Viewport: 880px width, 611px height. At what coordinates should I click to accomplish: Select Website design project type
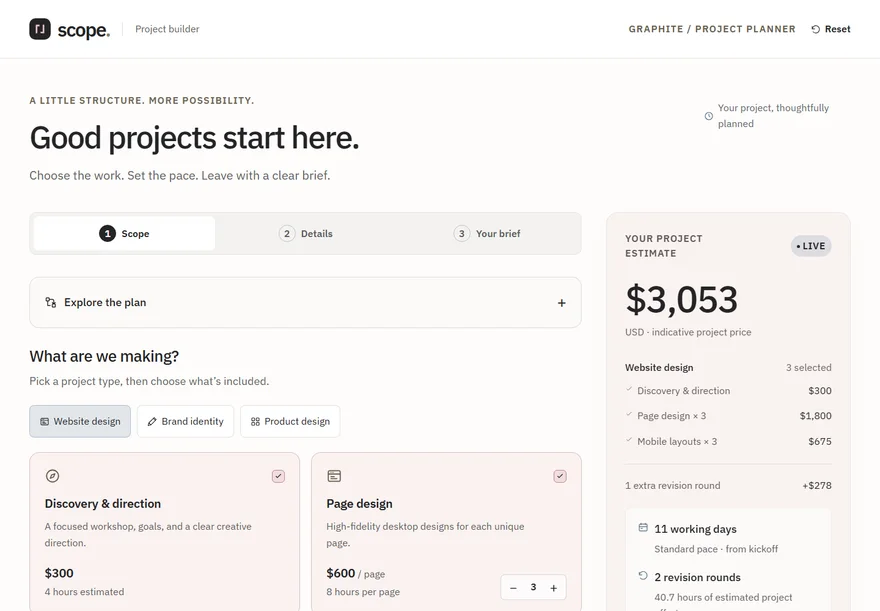coord(80,421)
